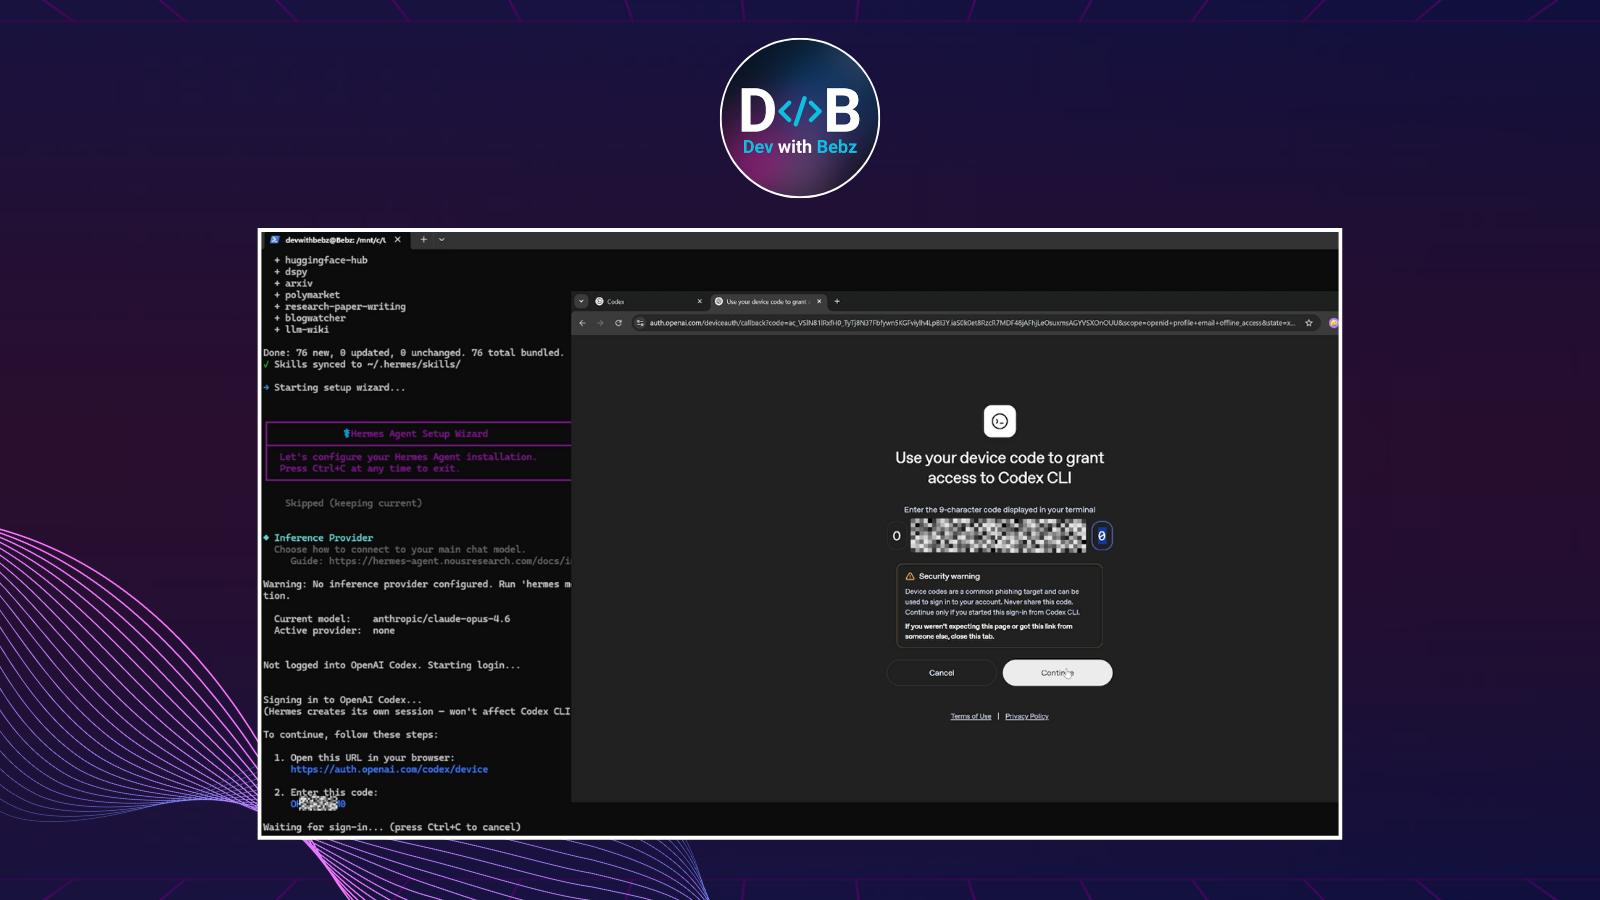This screenshot has height=900, width=1600.
Task: Click the 'anthropic/claude-opus-4.6' model text
Action: coord(441,619)
